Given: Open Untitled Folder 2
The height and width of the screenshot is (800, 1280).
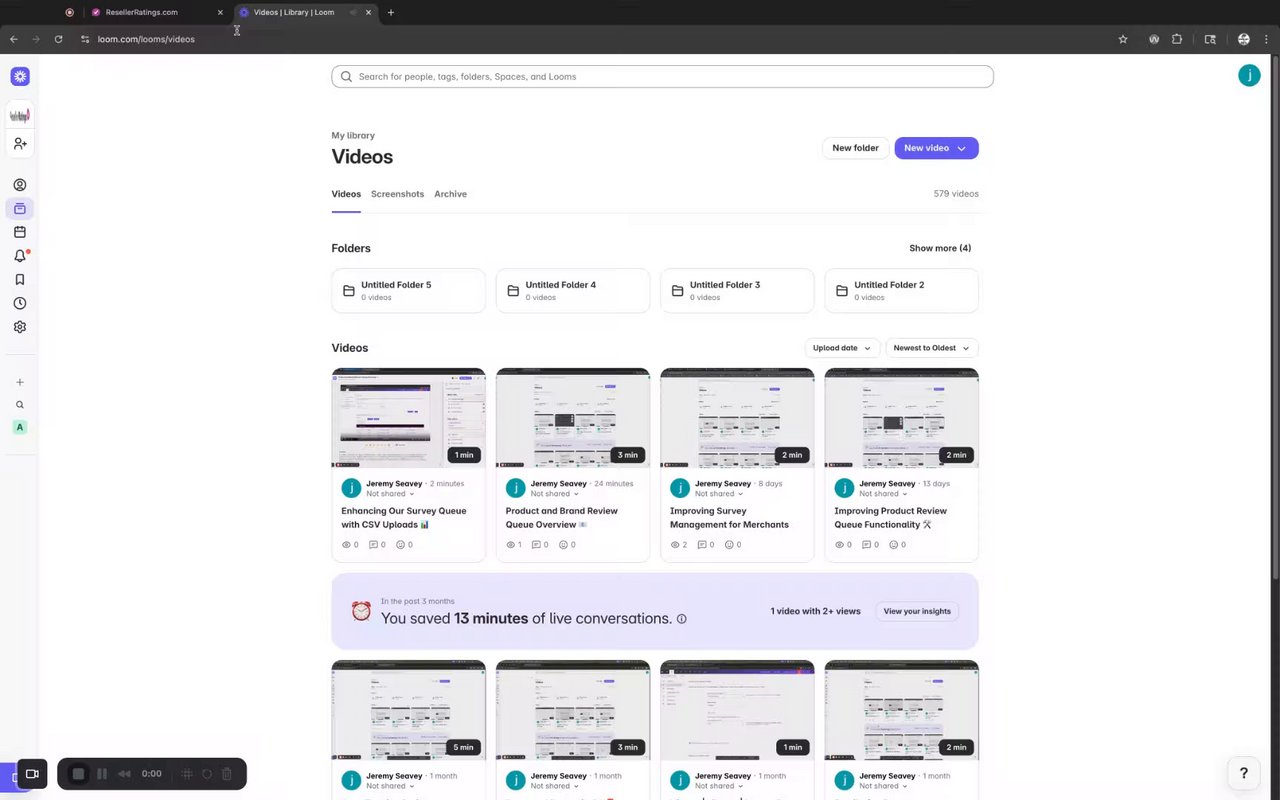Looking at the screenshot, I should (x=902, y=290).
